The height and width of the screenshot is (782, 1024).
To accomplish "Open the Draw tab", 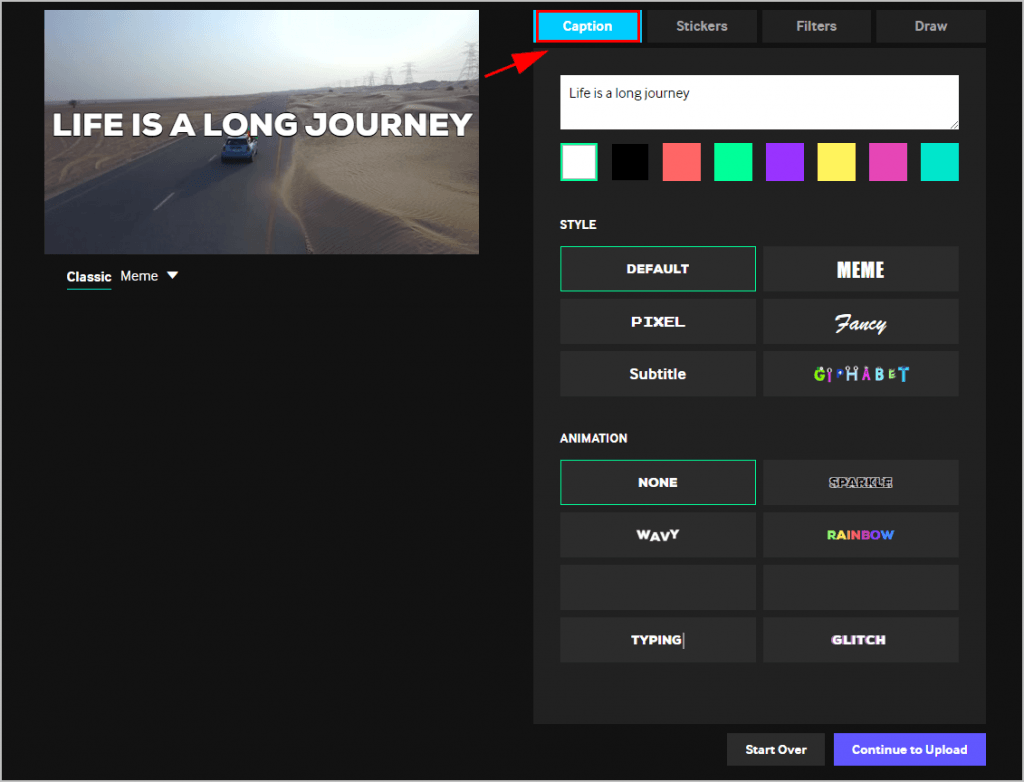I will point(930,26).
